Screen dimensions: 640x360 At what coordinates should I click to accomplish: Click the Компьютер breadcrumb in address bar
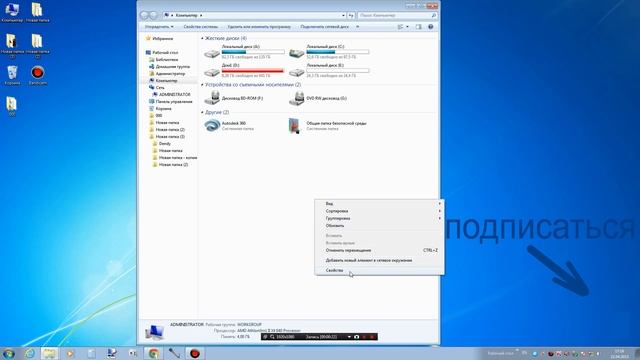tap(186, 15)
